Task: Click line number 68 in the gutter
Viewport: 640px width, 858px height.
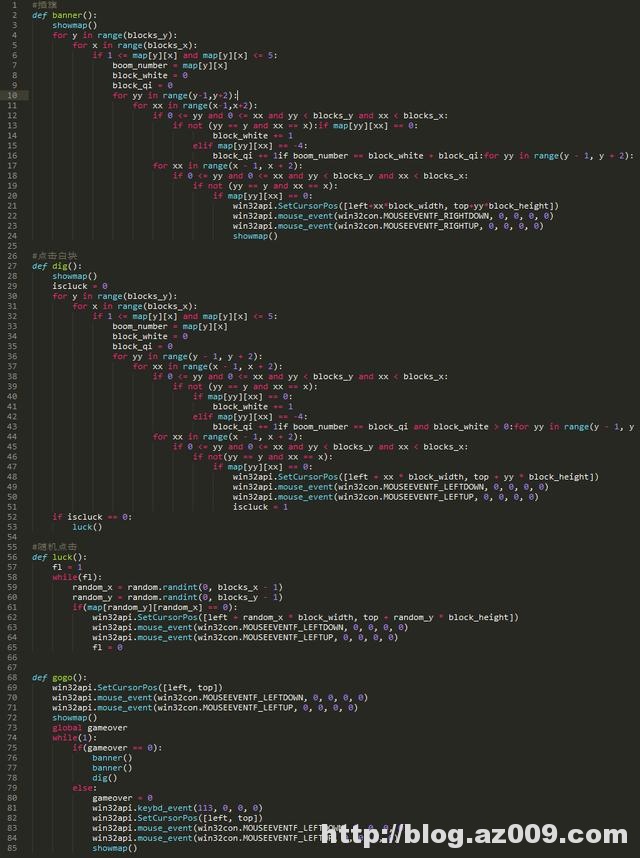Action: click(x=12, y=677)
